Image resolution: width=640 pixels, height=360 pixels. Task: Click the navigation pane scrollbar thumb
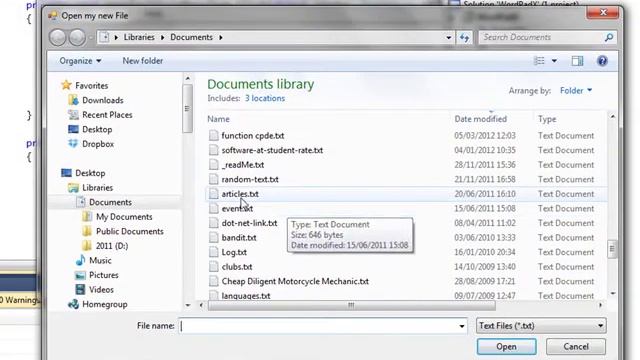coord(187,109)
